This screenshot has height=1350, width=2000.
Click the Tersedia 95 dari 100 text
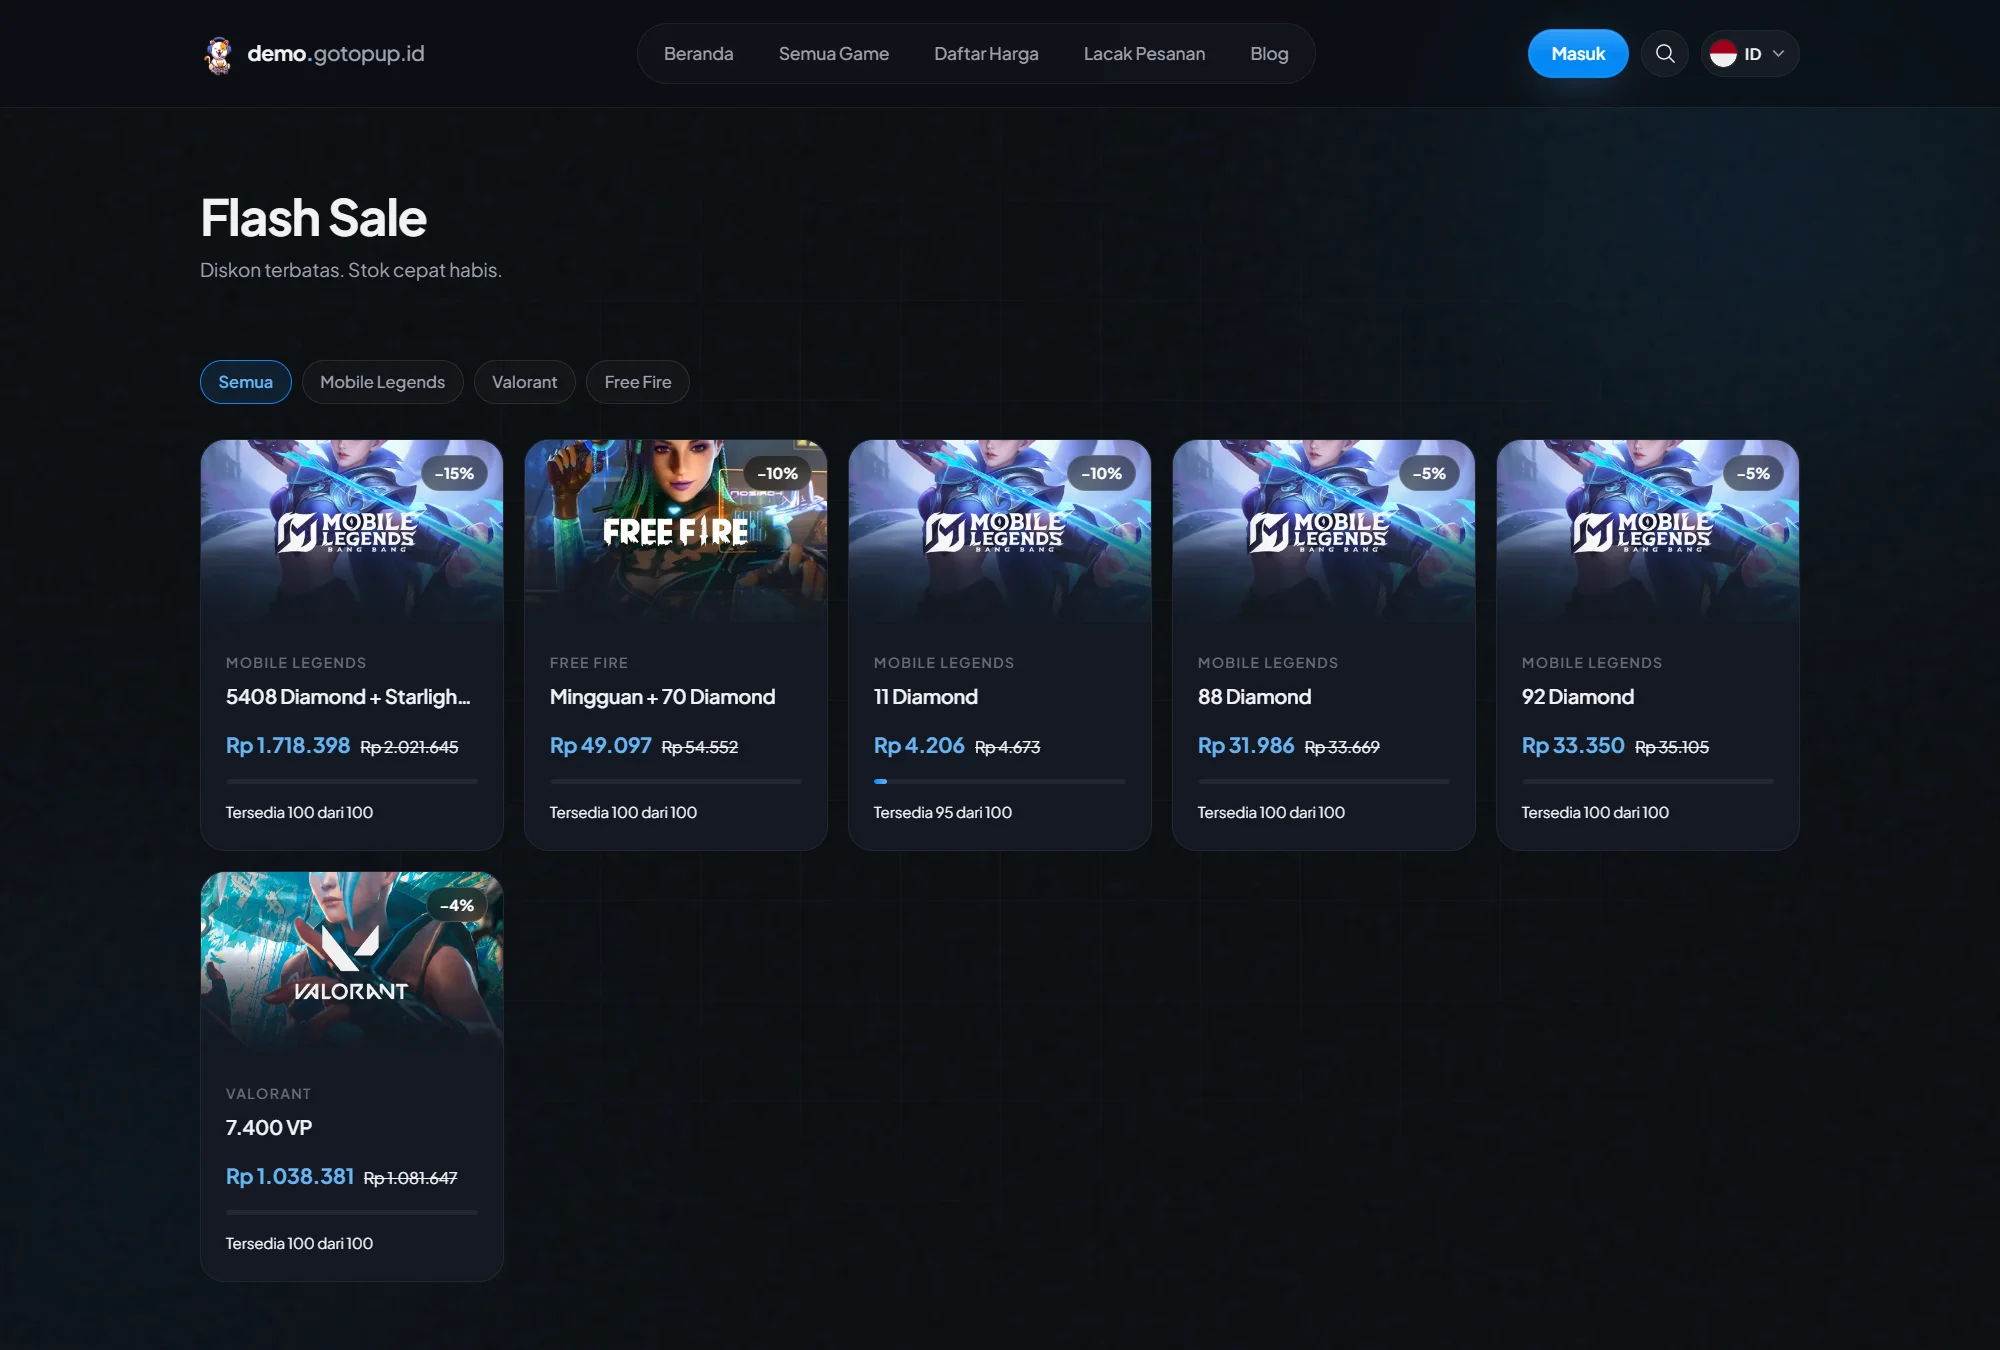pos(943,813)
